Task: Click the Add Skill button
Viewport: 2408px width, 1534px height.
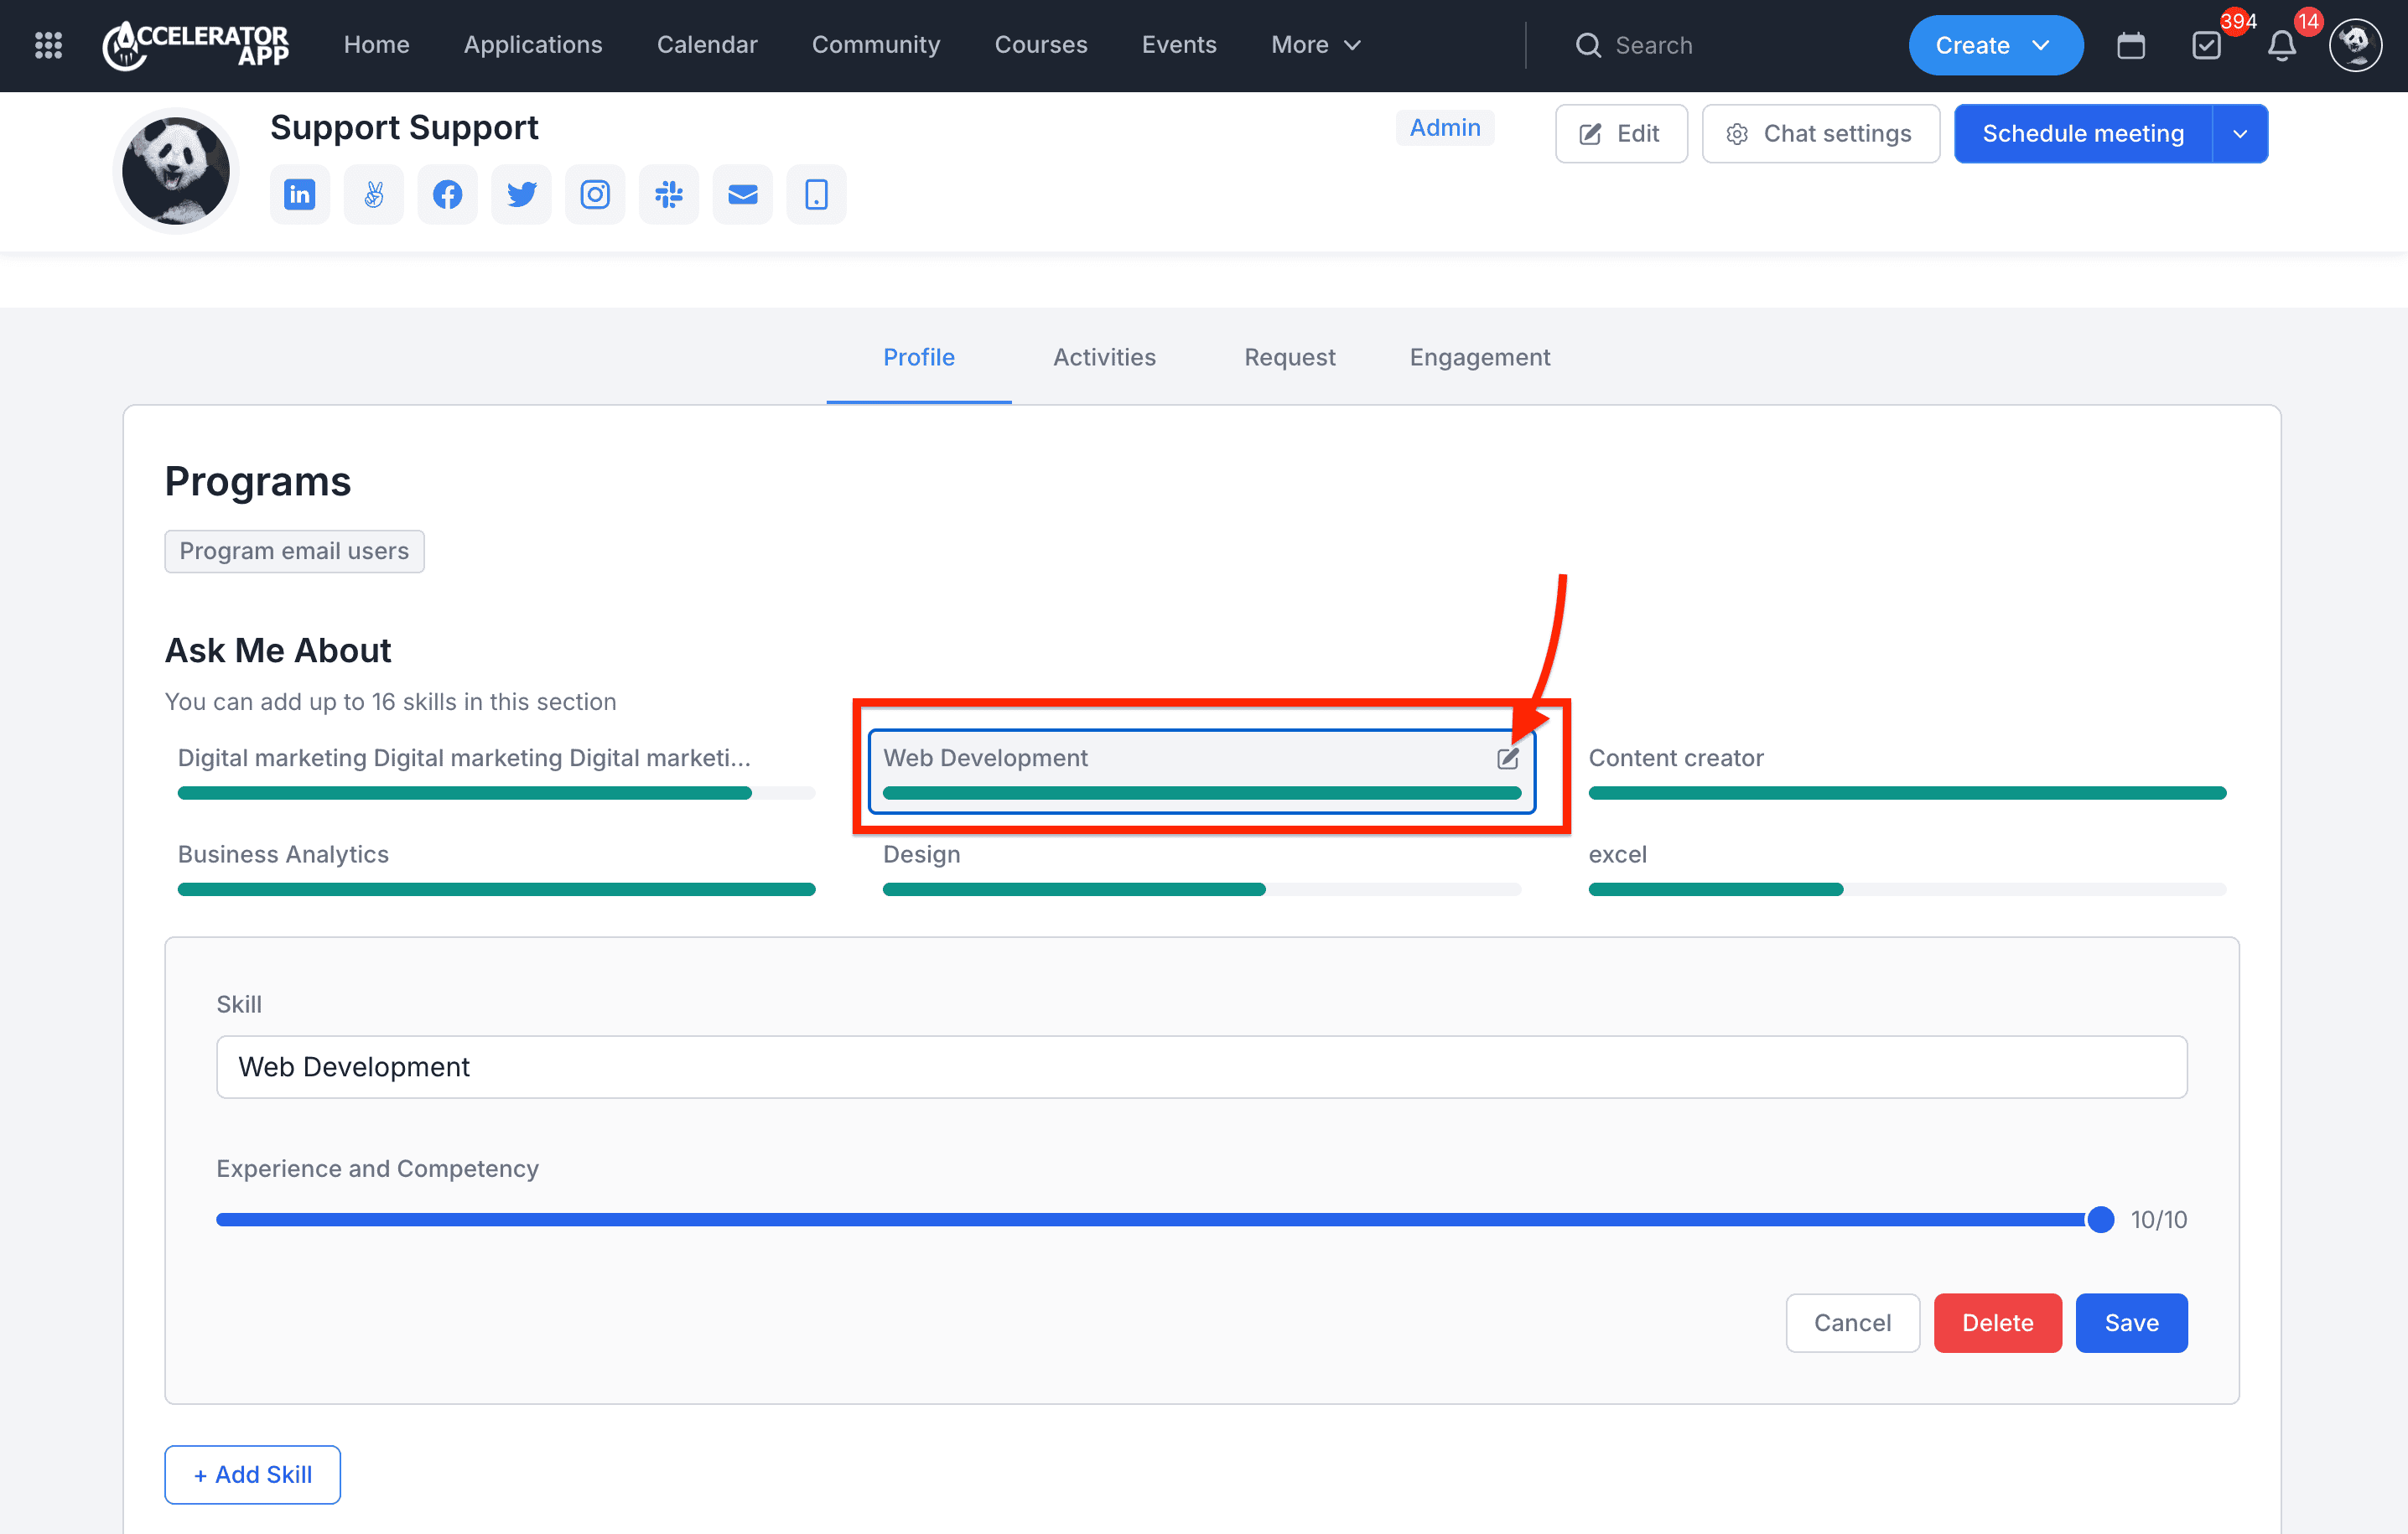Action: click(x=252, y=1474)
